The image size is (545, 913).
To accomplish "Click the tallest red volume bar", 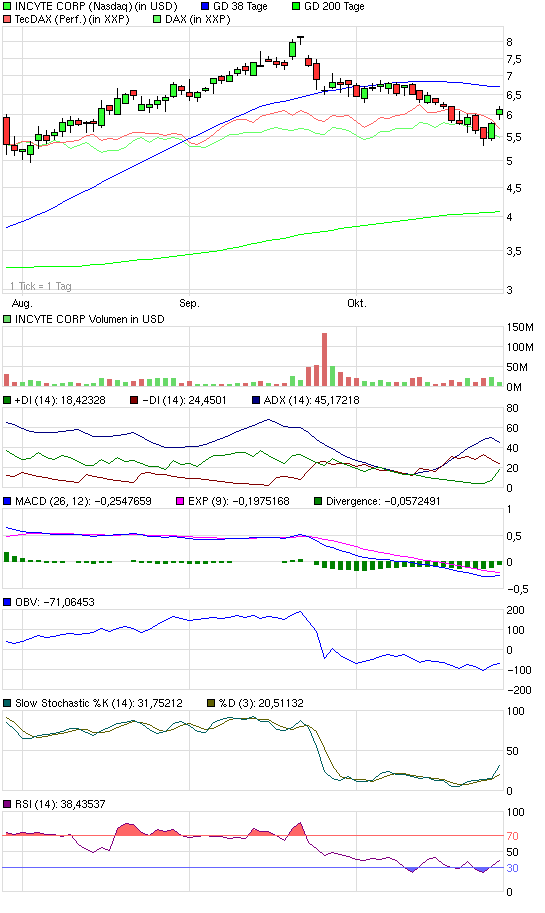I will pyautogui.click(x=324, y=359).
